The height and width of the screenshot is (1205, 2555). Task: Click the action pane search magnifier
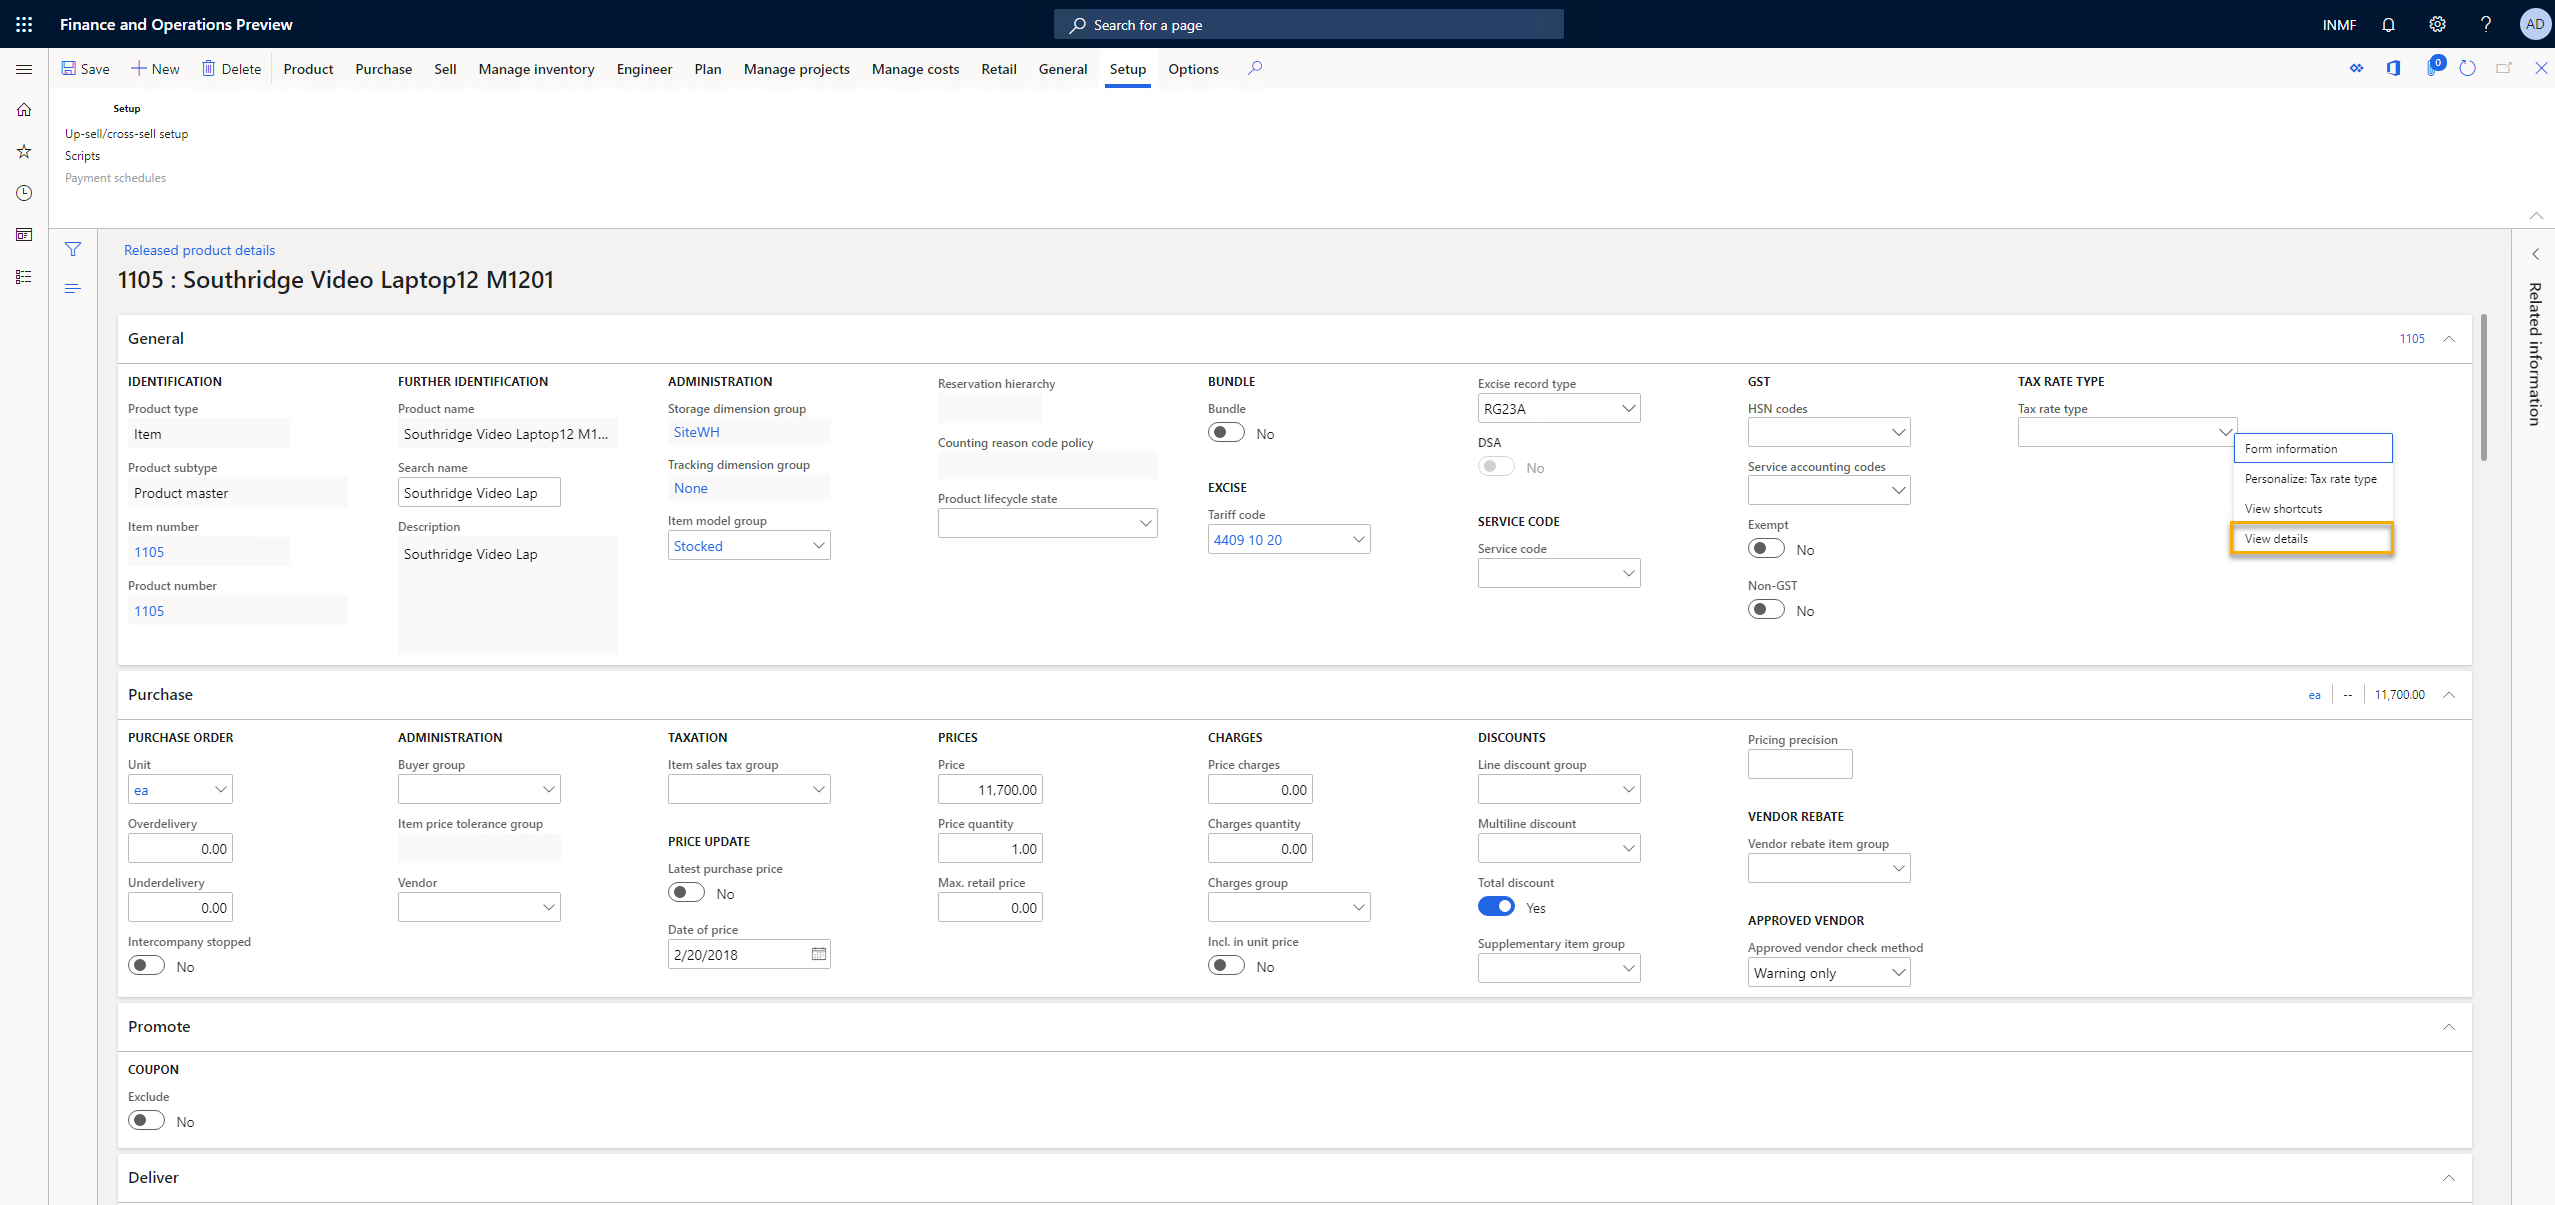(1255, 68)
